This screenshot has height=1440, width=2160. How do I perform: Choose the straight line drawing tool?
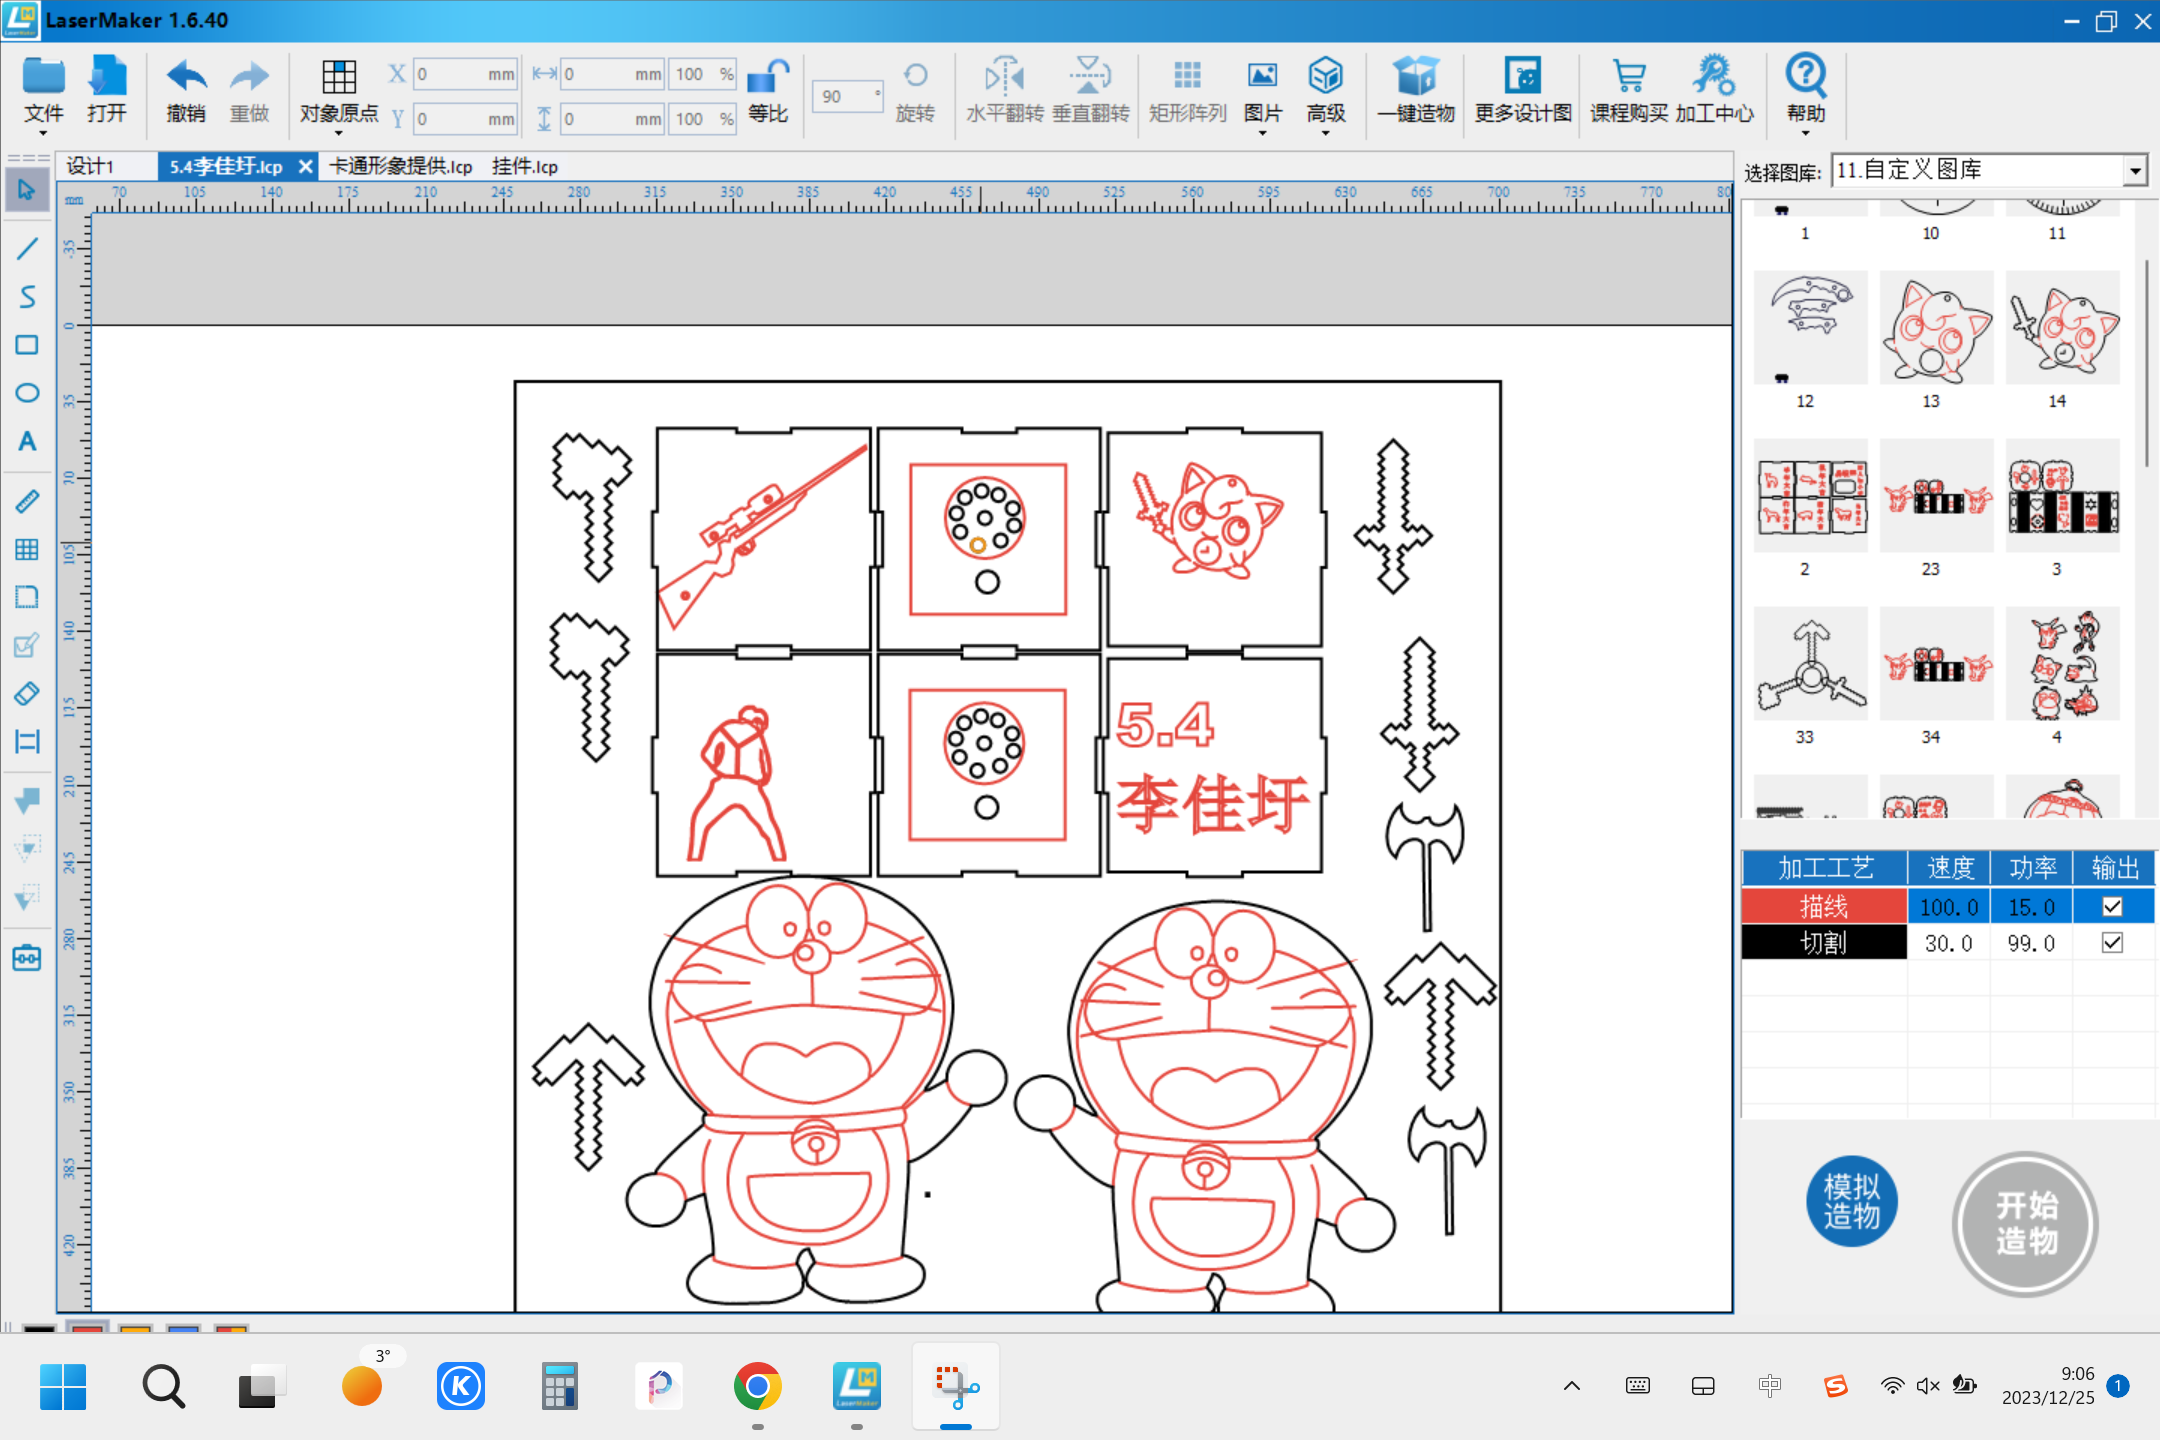coord(27,248)
